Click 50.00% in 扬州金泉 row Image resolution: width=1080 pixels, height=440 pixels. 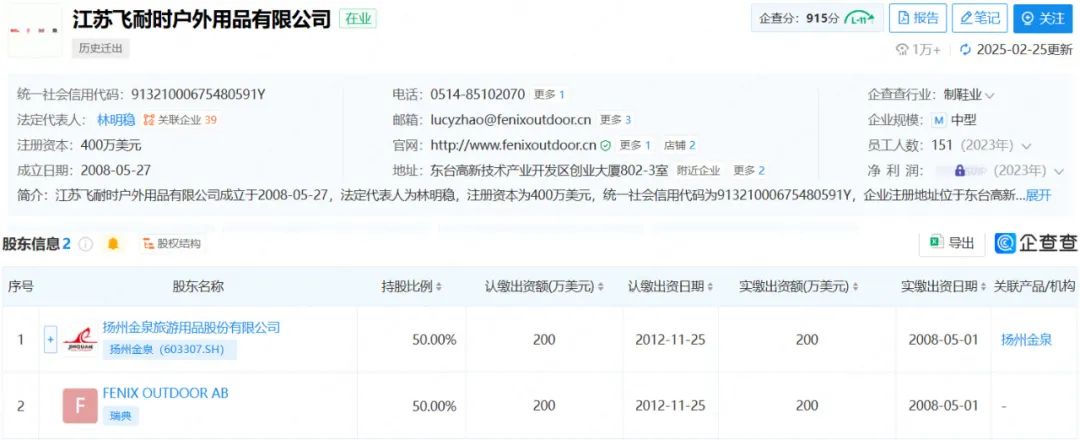coord(434,339)
